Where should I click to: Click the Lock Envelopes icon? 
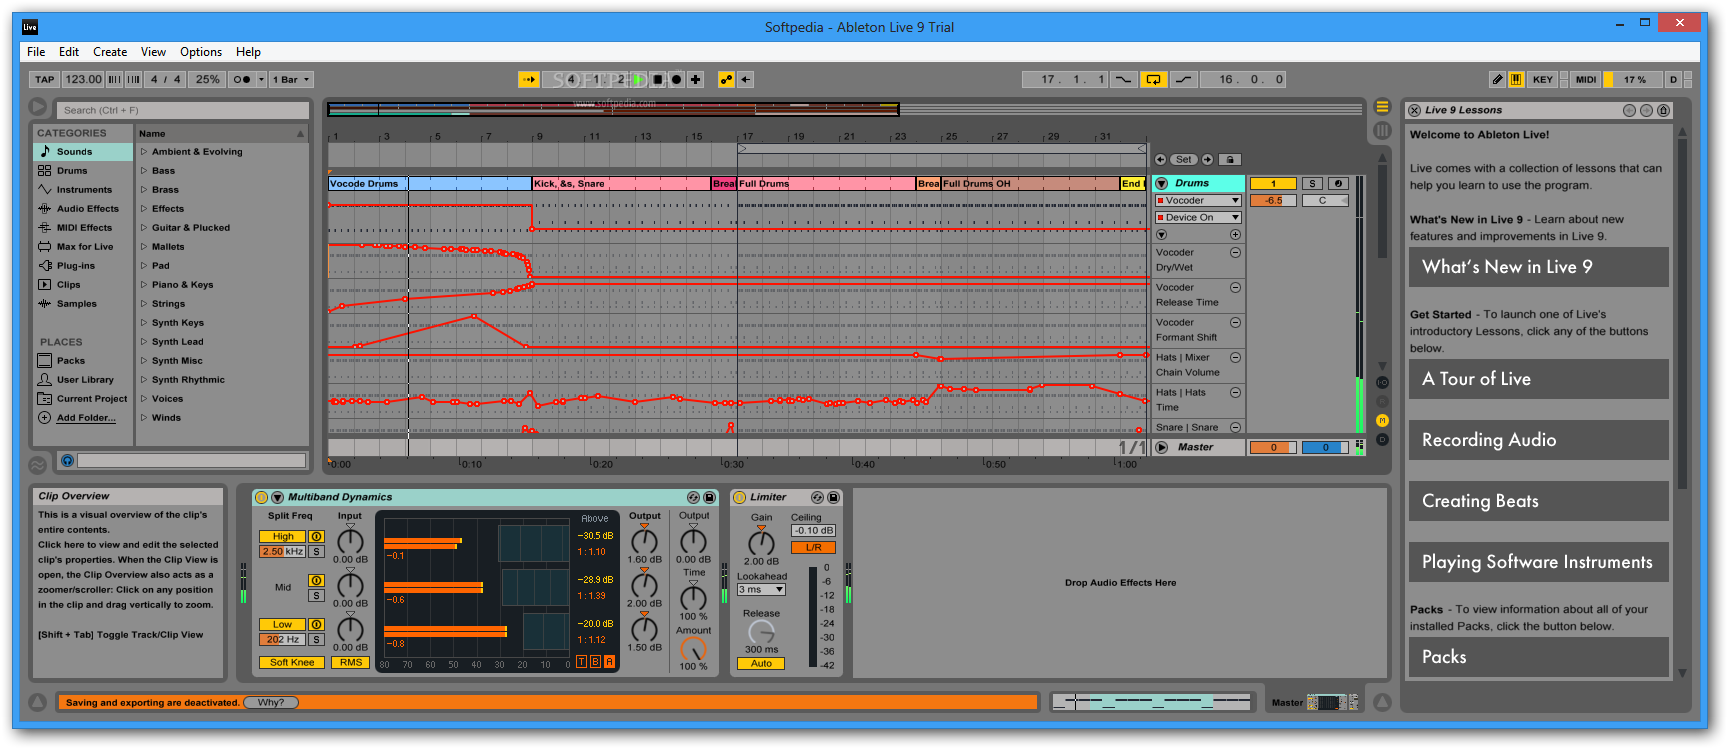tap(1231, 160)
